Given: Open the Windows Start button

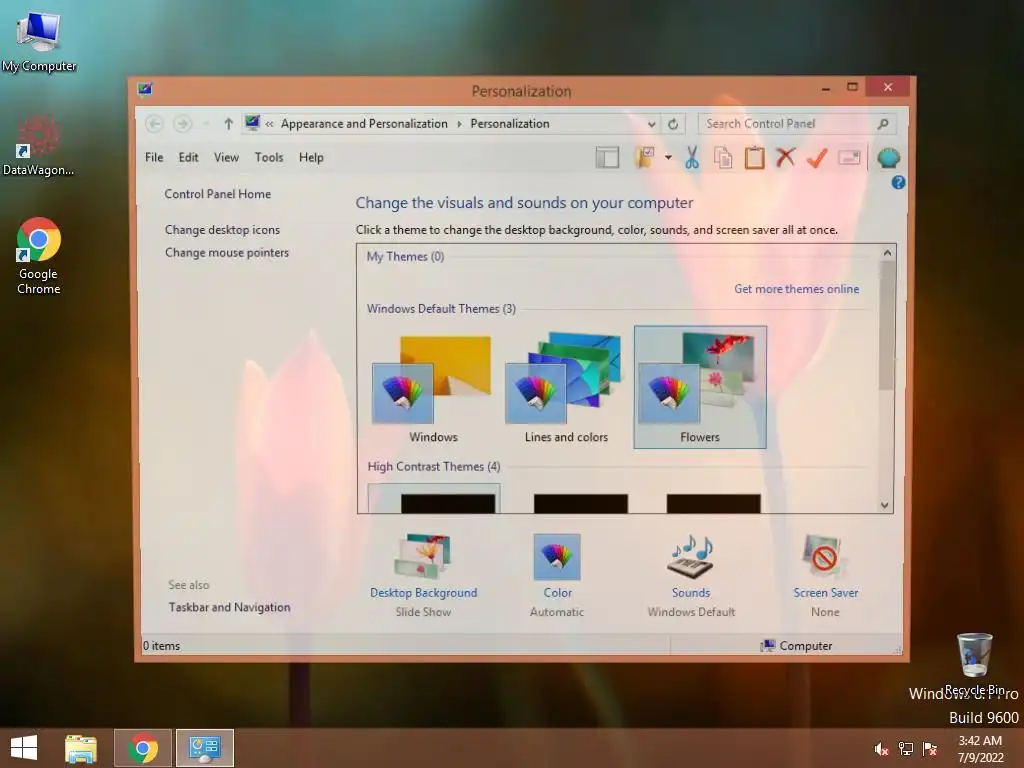Looking at the screenshot, I should [x=24, y=748].
